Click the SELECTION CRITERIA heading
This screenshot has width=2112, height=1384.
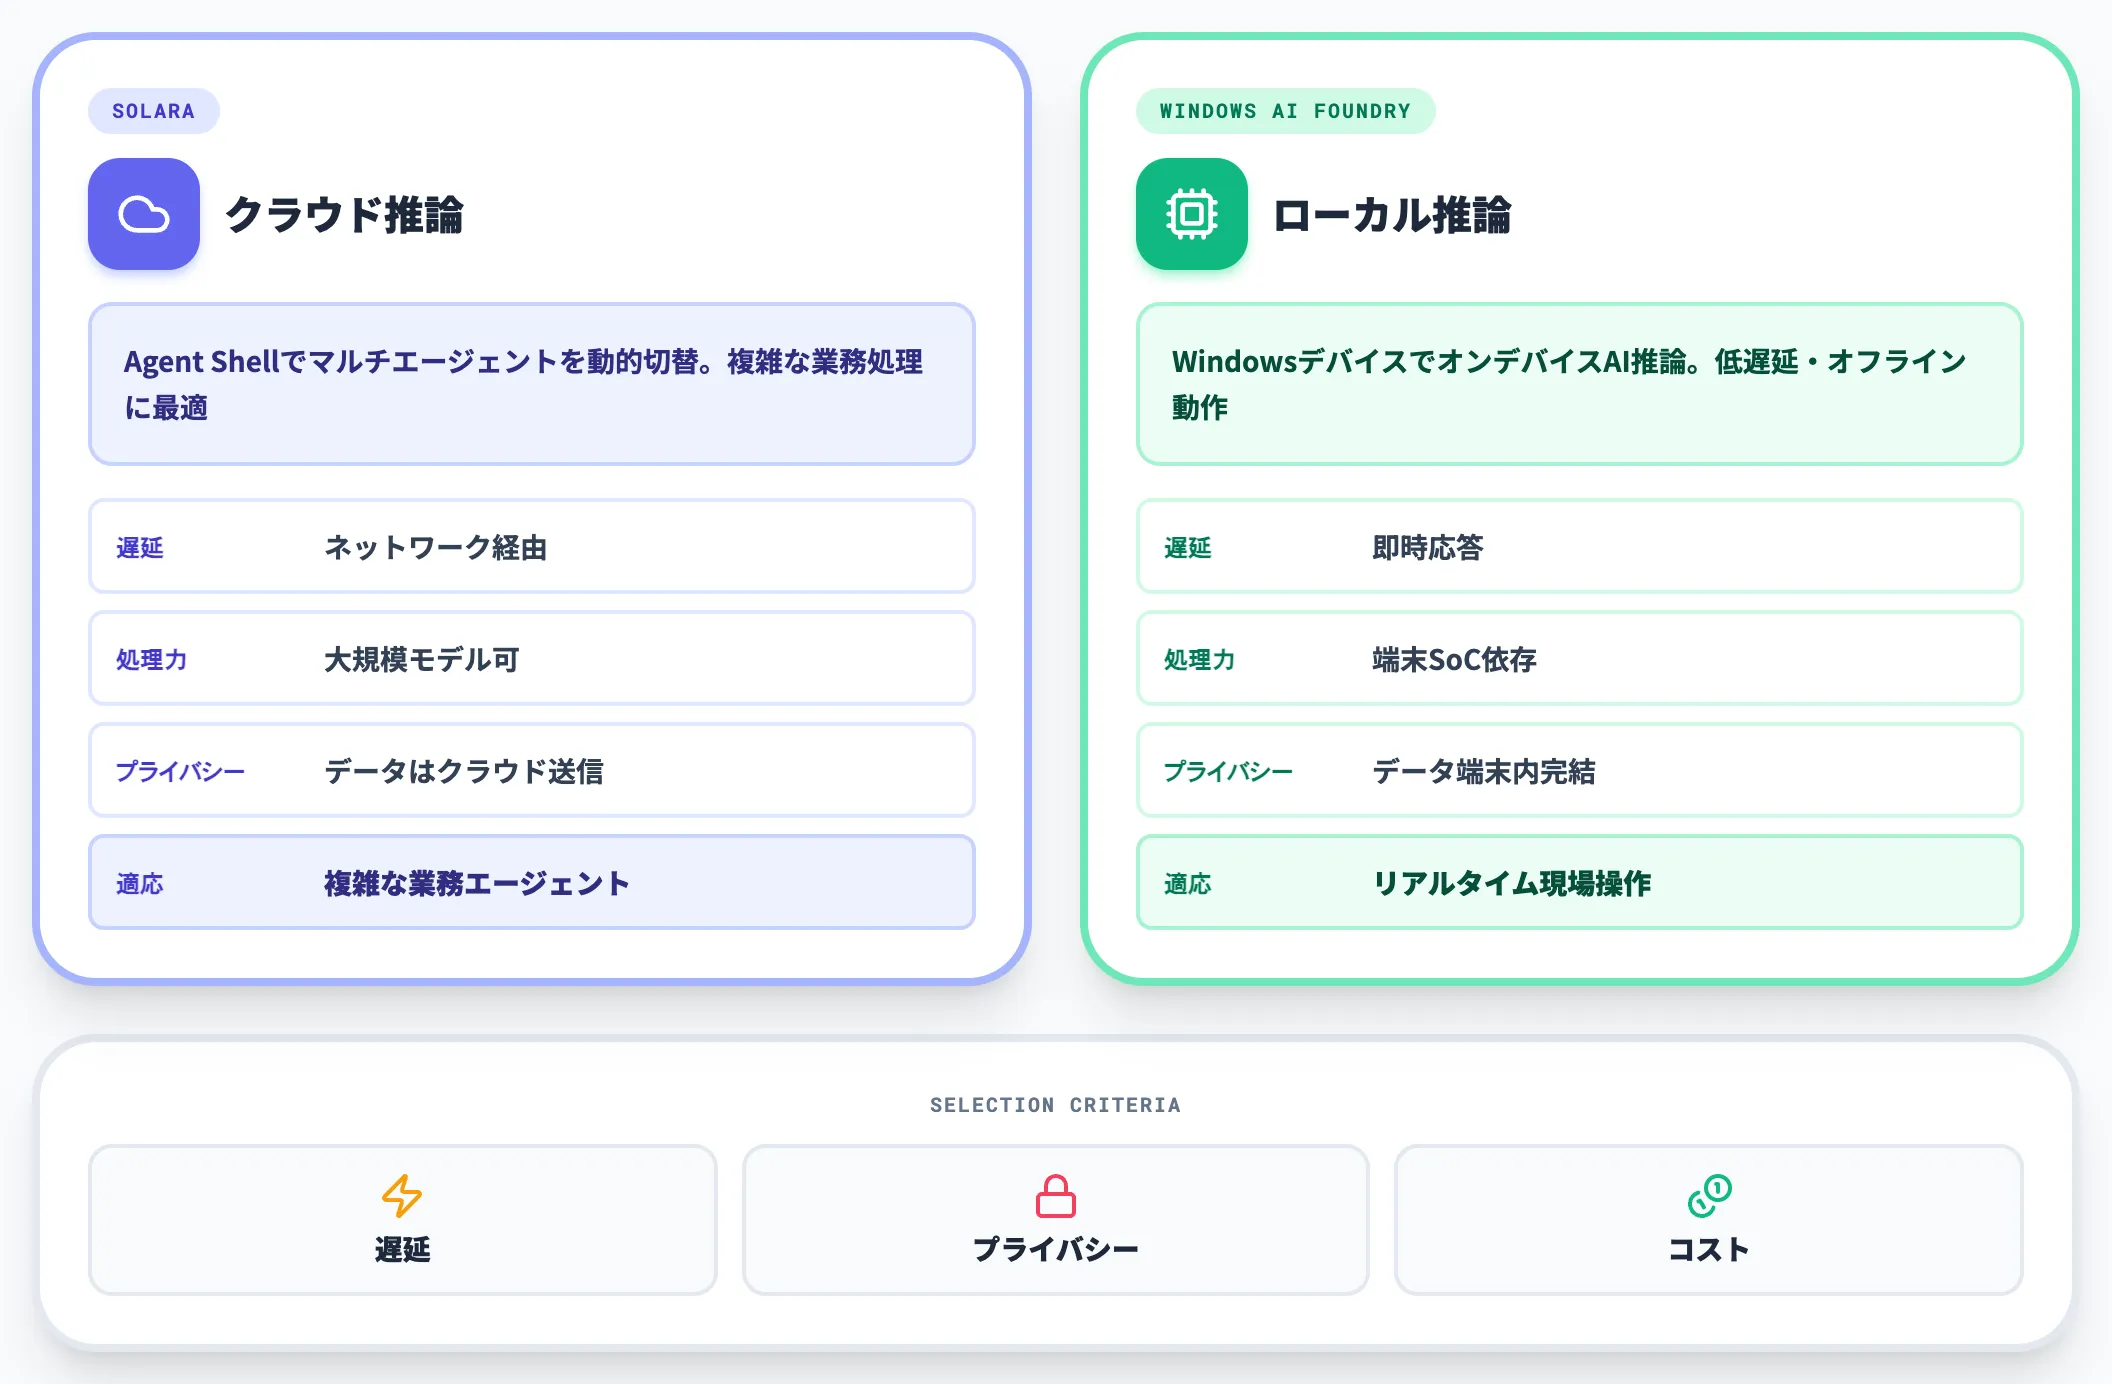point(1056,1105)
